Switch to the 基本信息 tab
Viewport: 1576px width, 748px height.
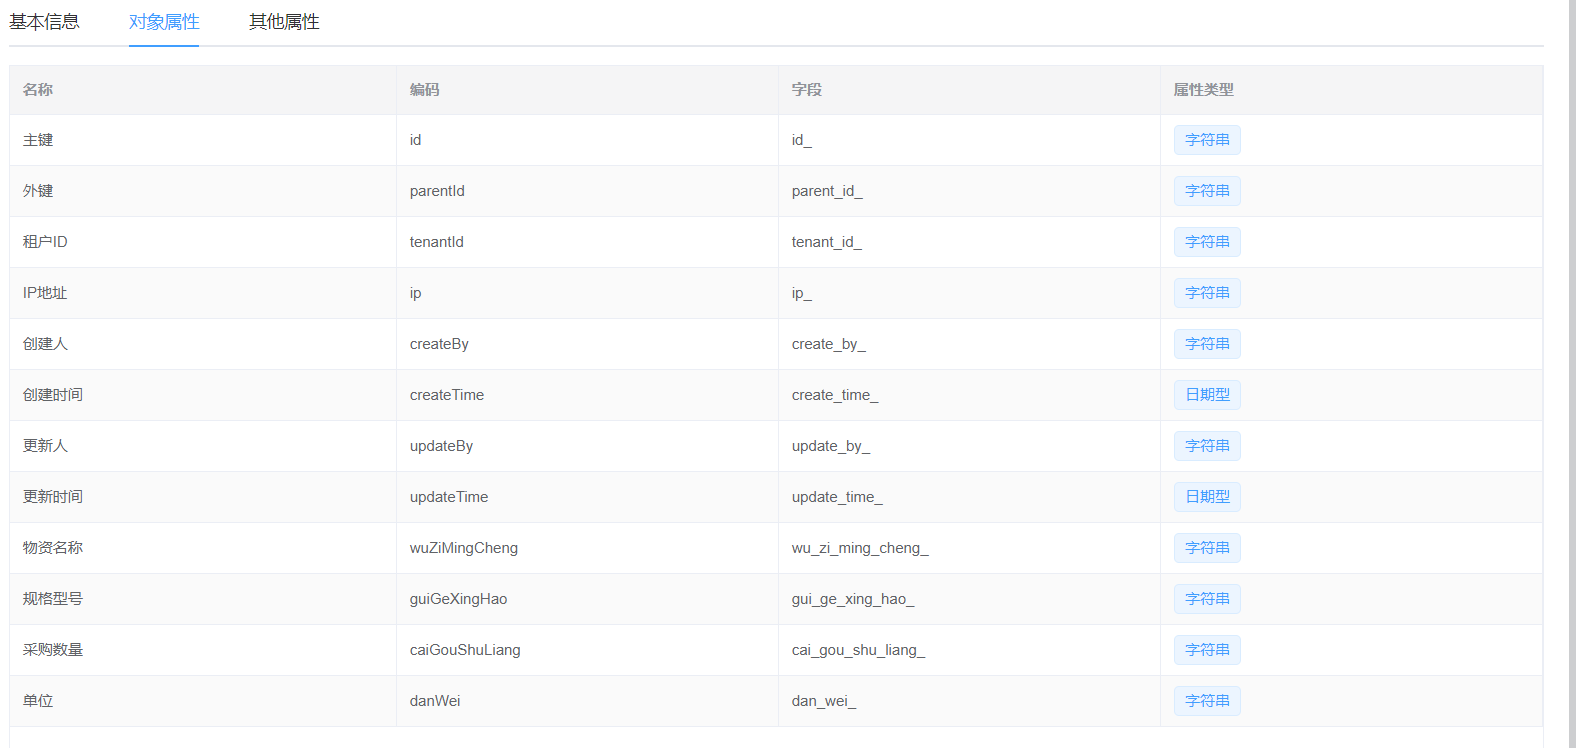coord(44,22)
